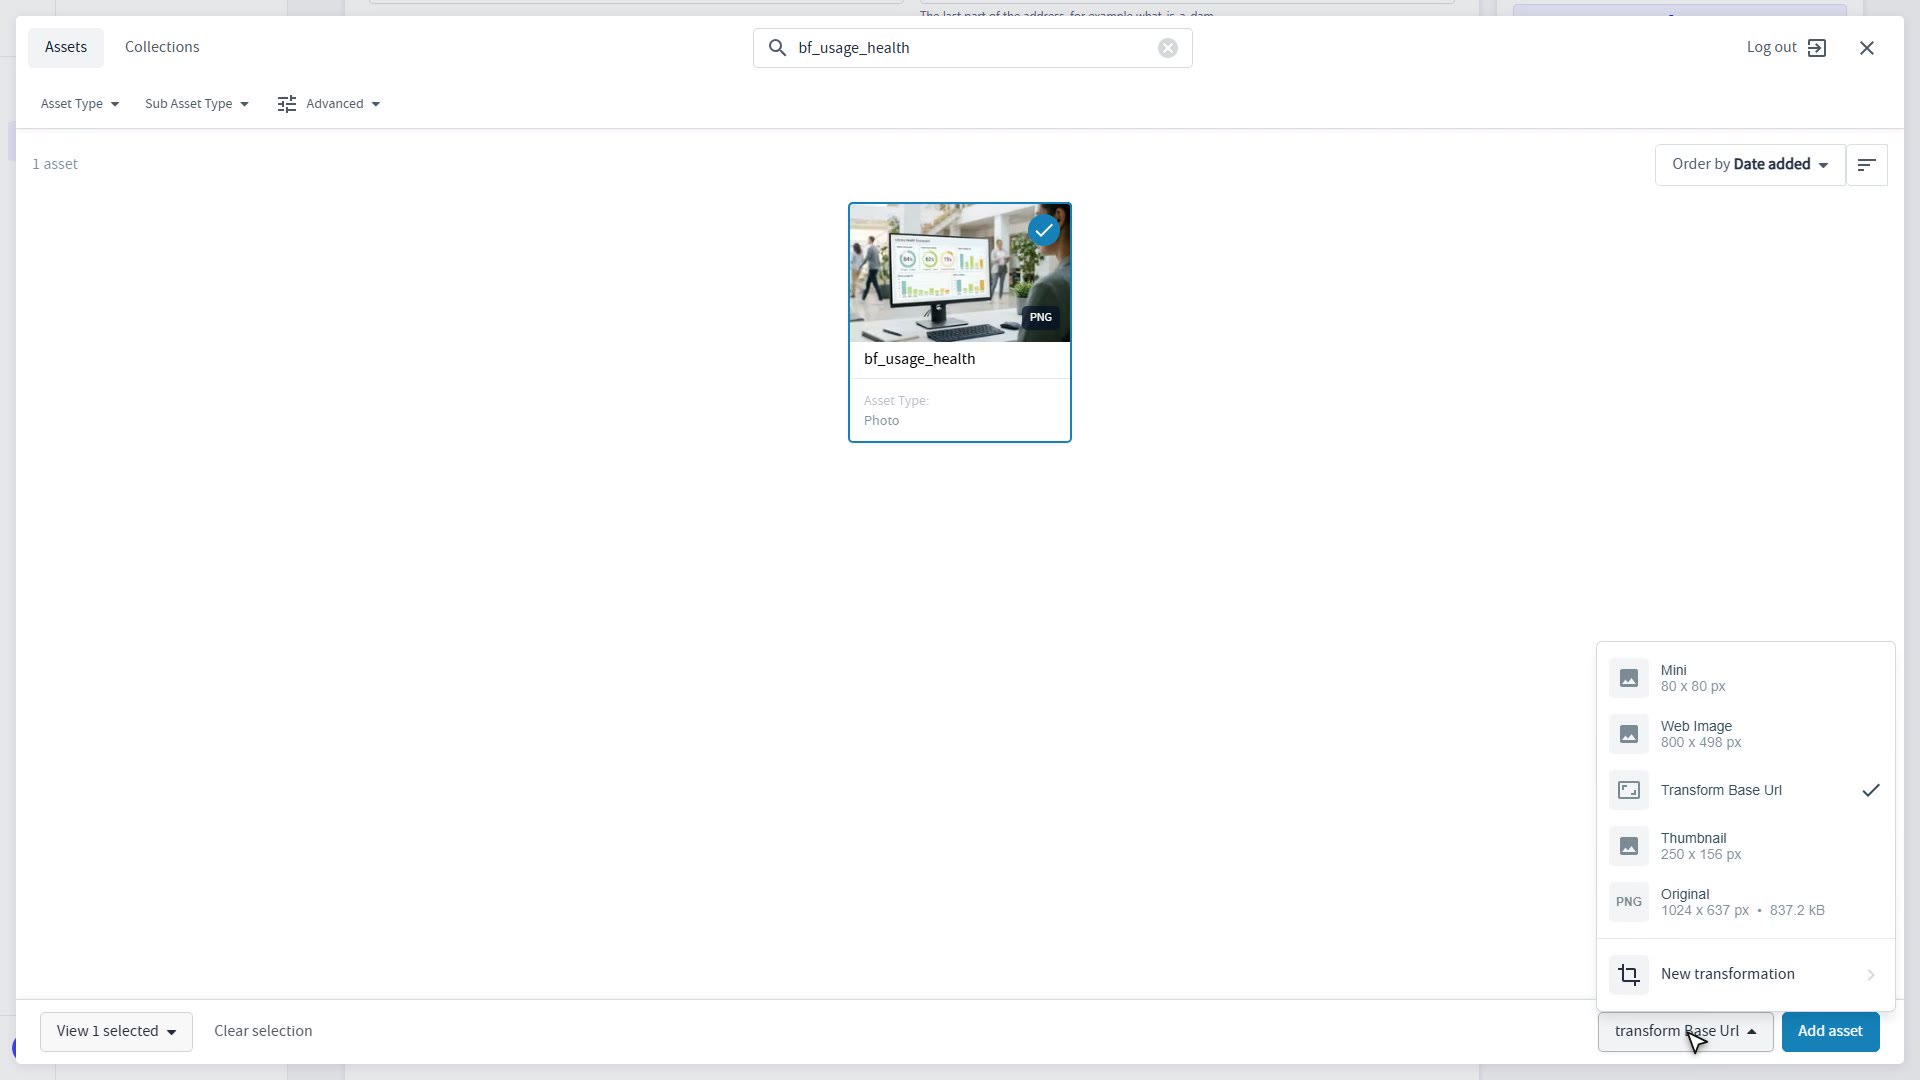Open the New transformation submenu
Screen dimensions: 1920x1080
pos(1745,974)
